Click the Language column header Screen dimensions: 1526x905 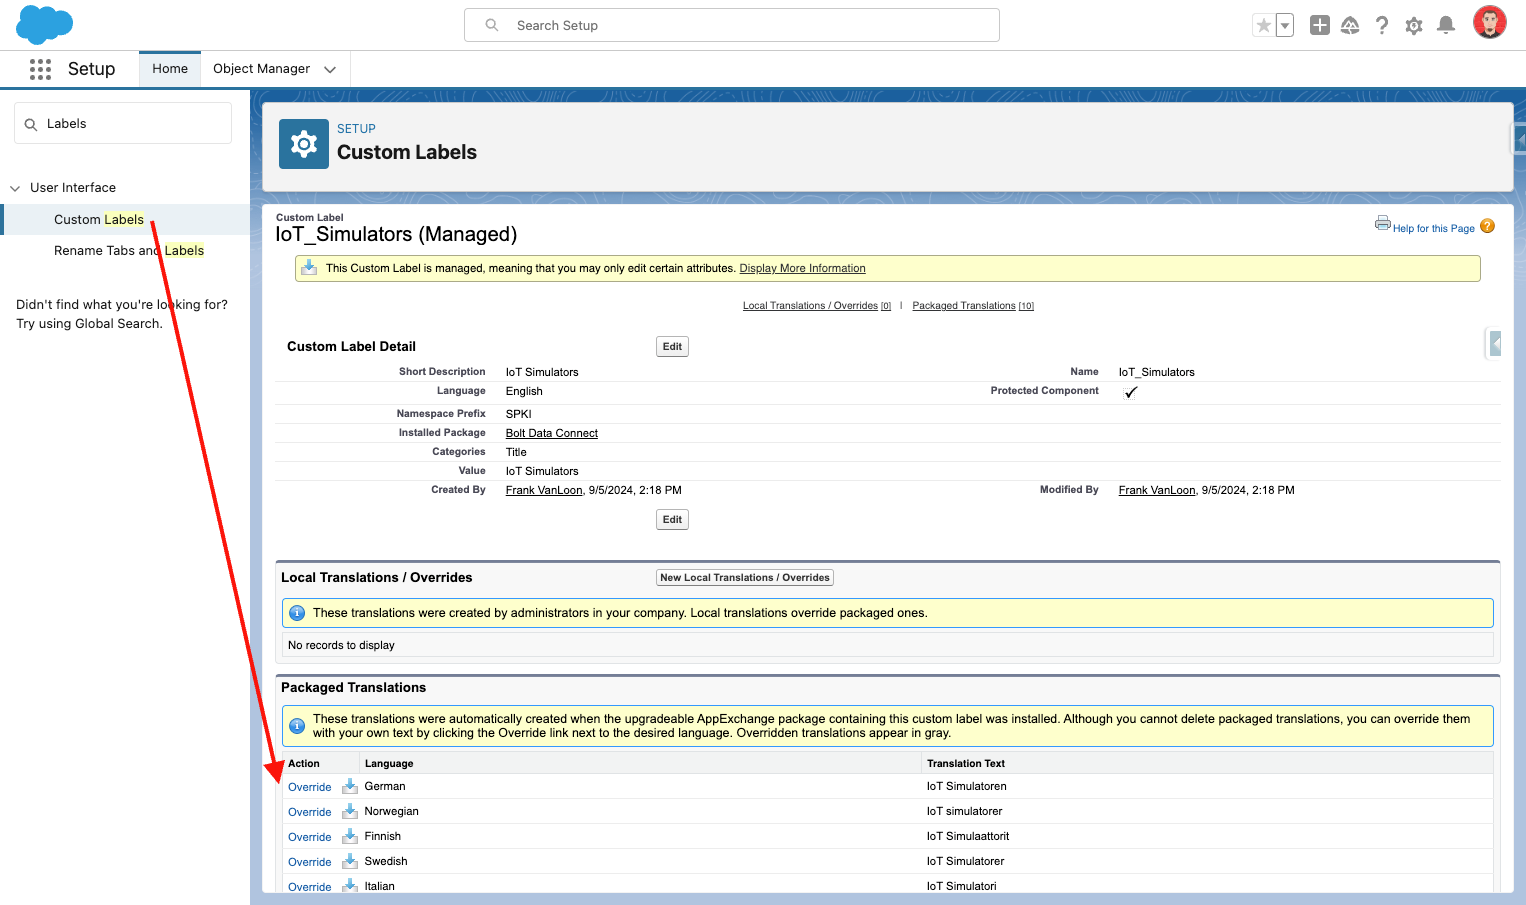[x=389, y=764]
